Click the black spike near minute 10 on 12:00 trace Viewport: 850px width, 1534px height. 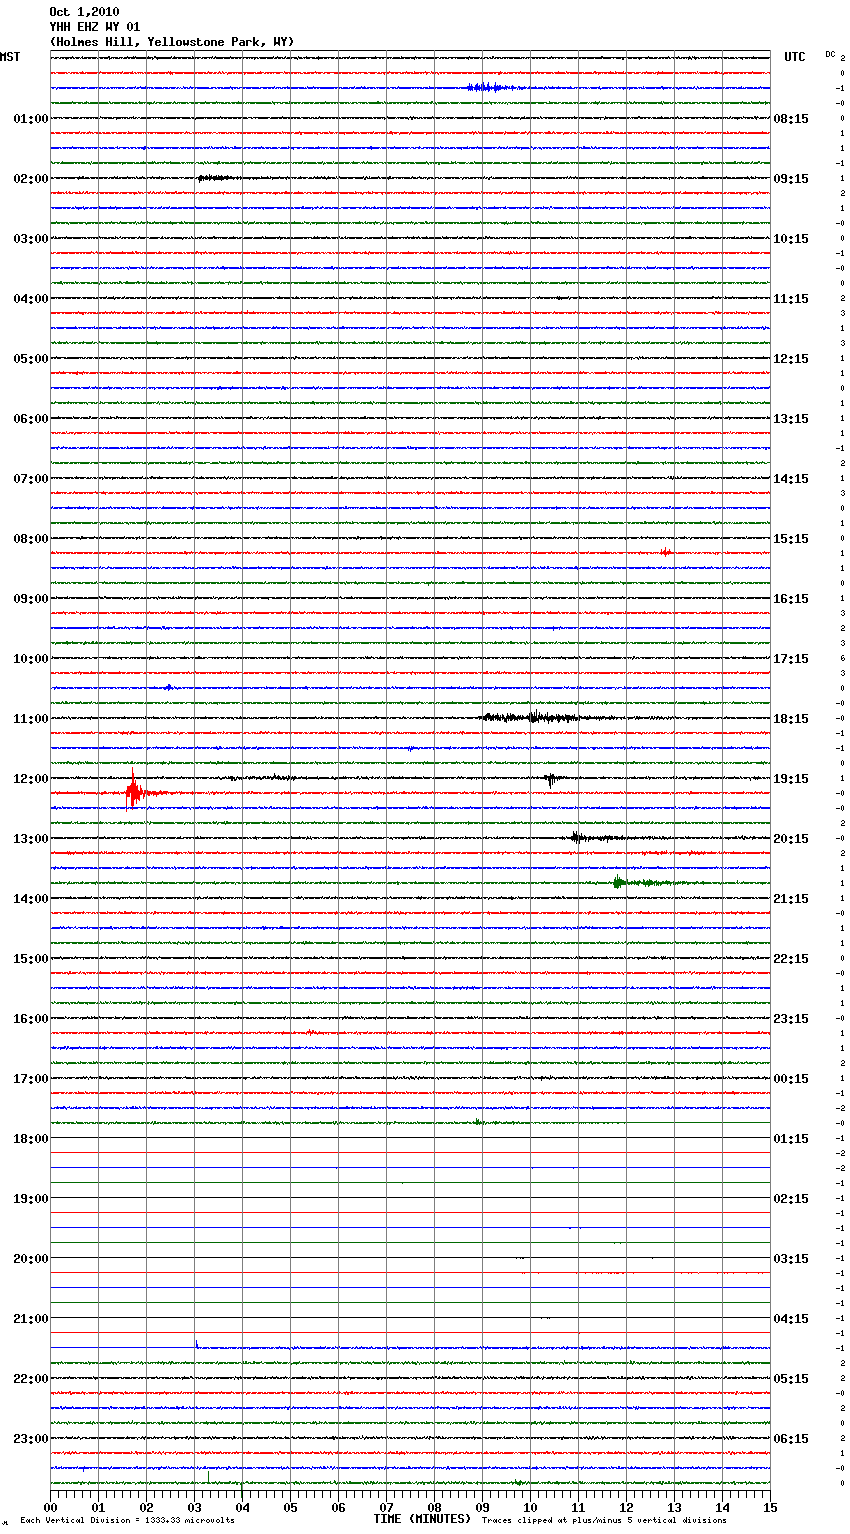(551, 778)
